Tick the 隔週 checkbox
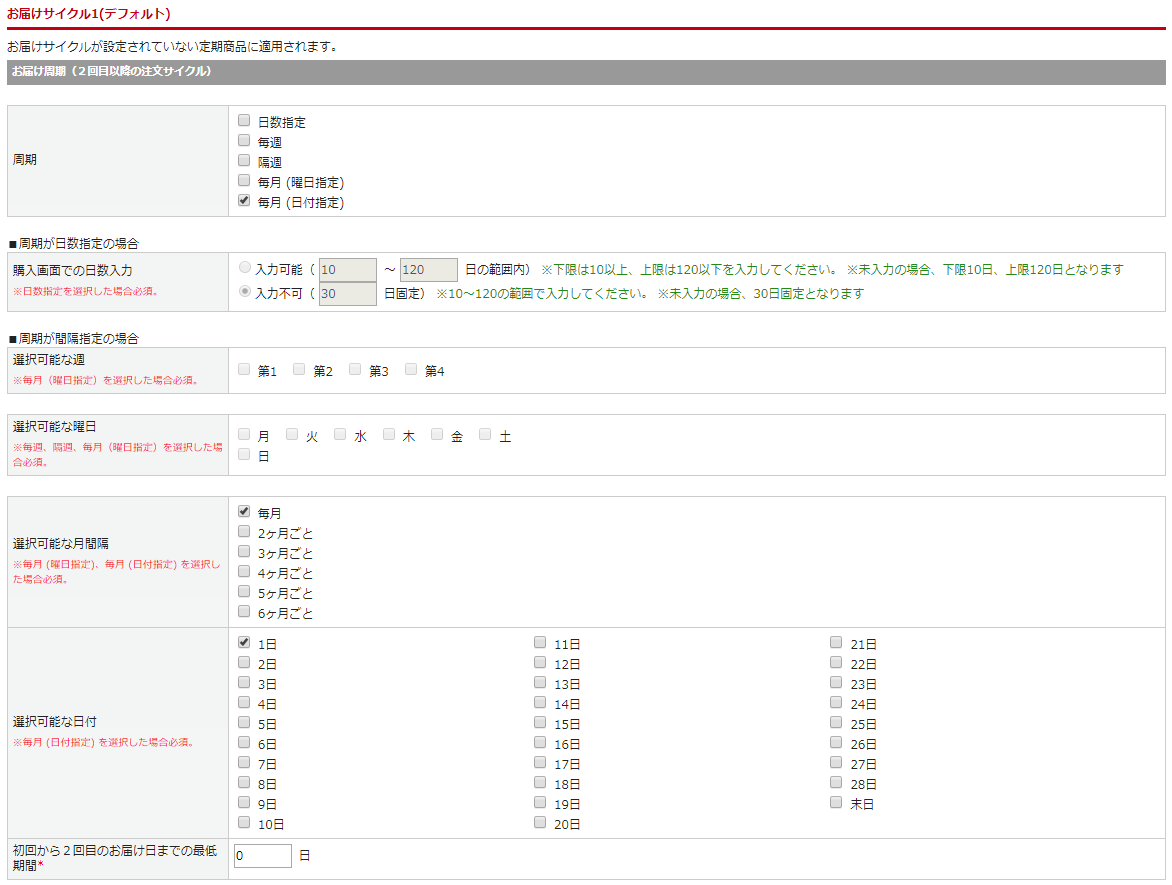 [244, 161]
